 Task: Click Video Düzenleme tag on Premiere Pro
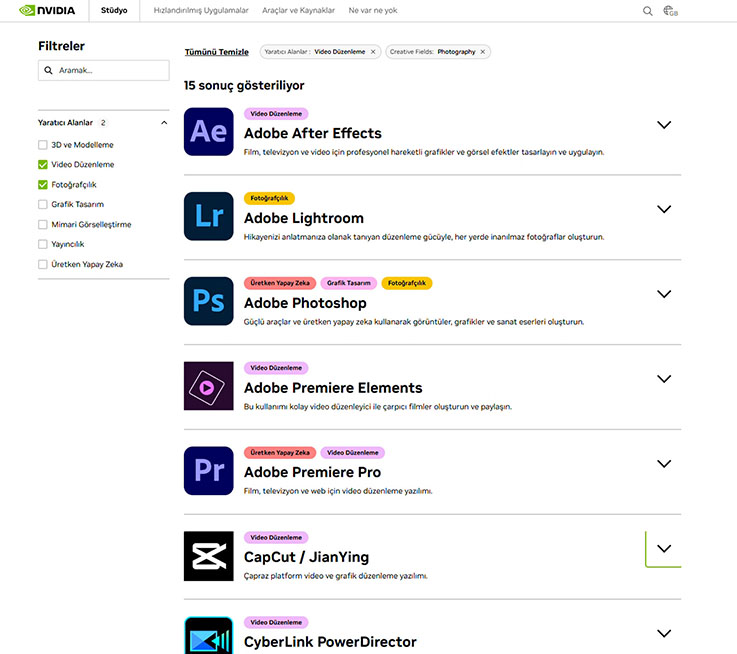(353, 453)
